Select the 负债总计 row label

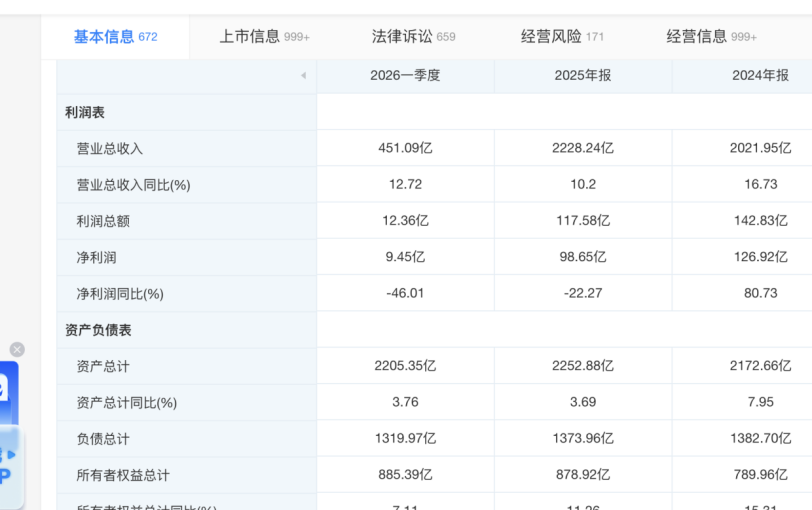point(103,439)
